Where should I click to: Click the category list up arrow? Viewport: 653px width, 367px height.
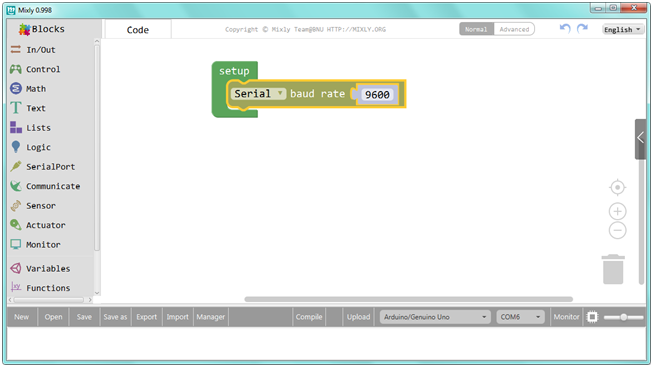click(x=97, y=41)
